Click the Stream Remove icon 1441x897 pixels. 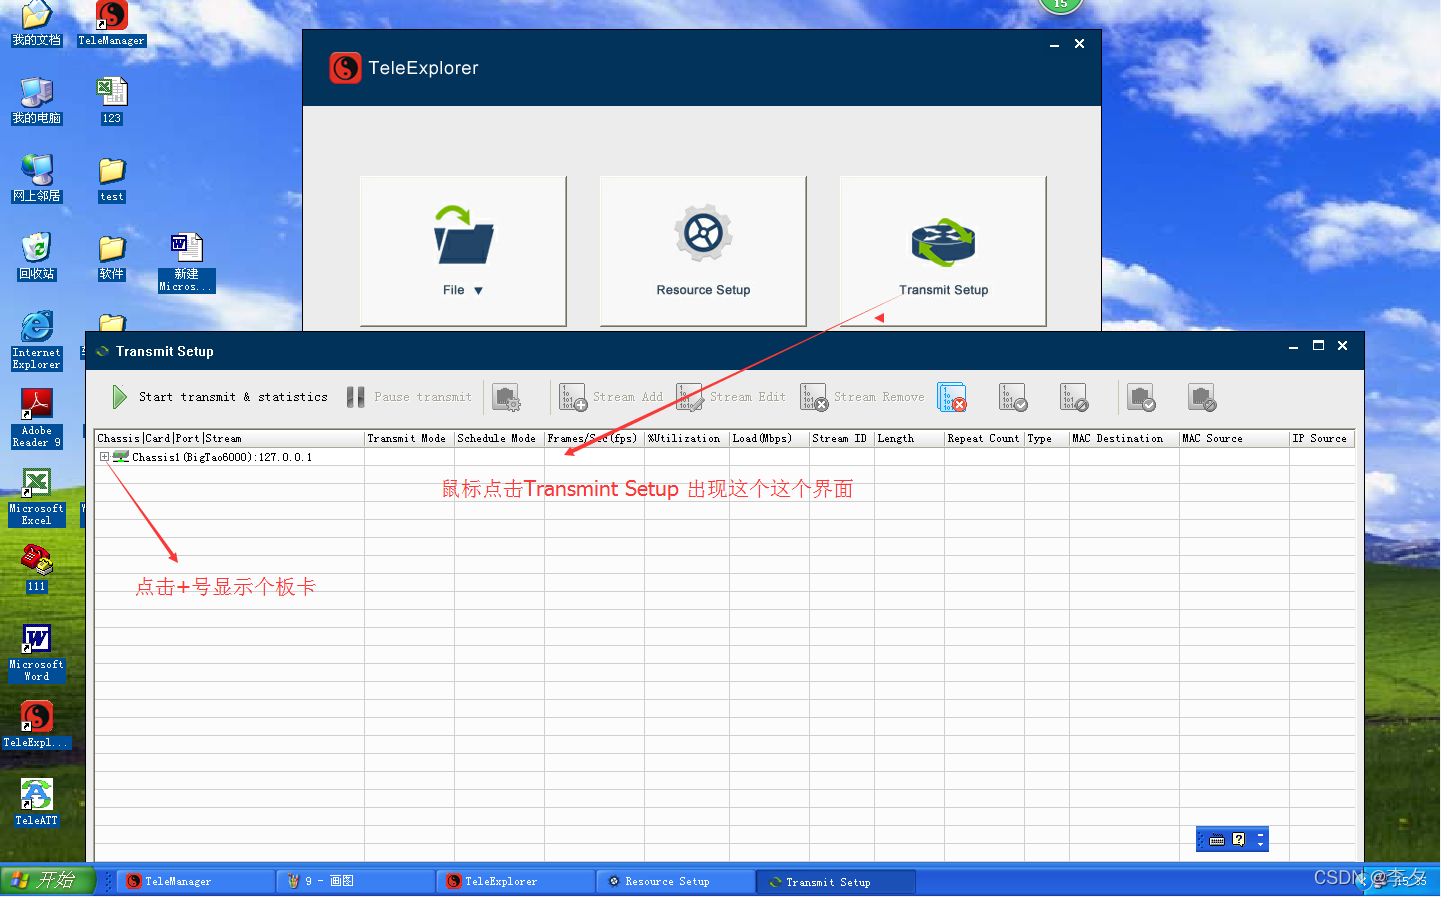[814, 398]
